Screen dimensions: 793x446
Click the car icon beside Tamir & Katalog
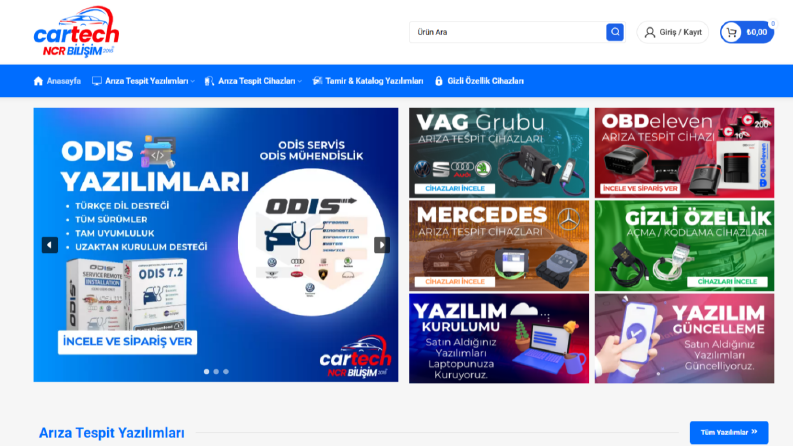coord(317,81)
